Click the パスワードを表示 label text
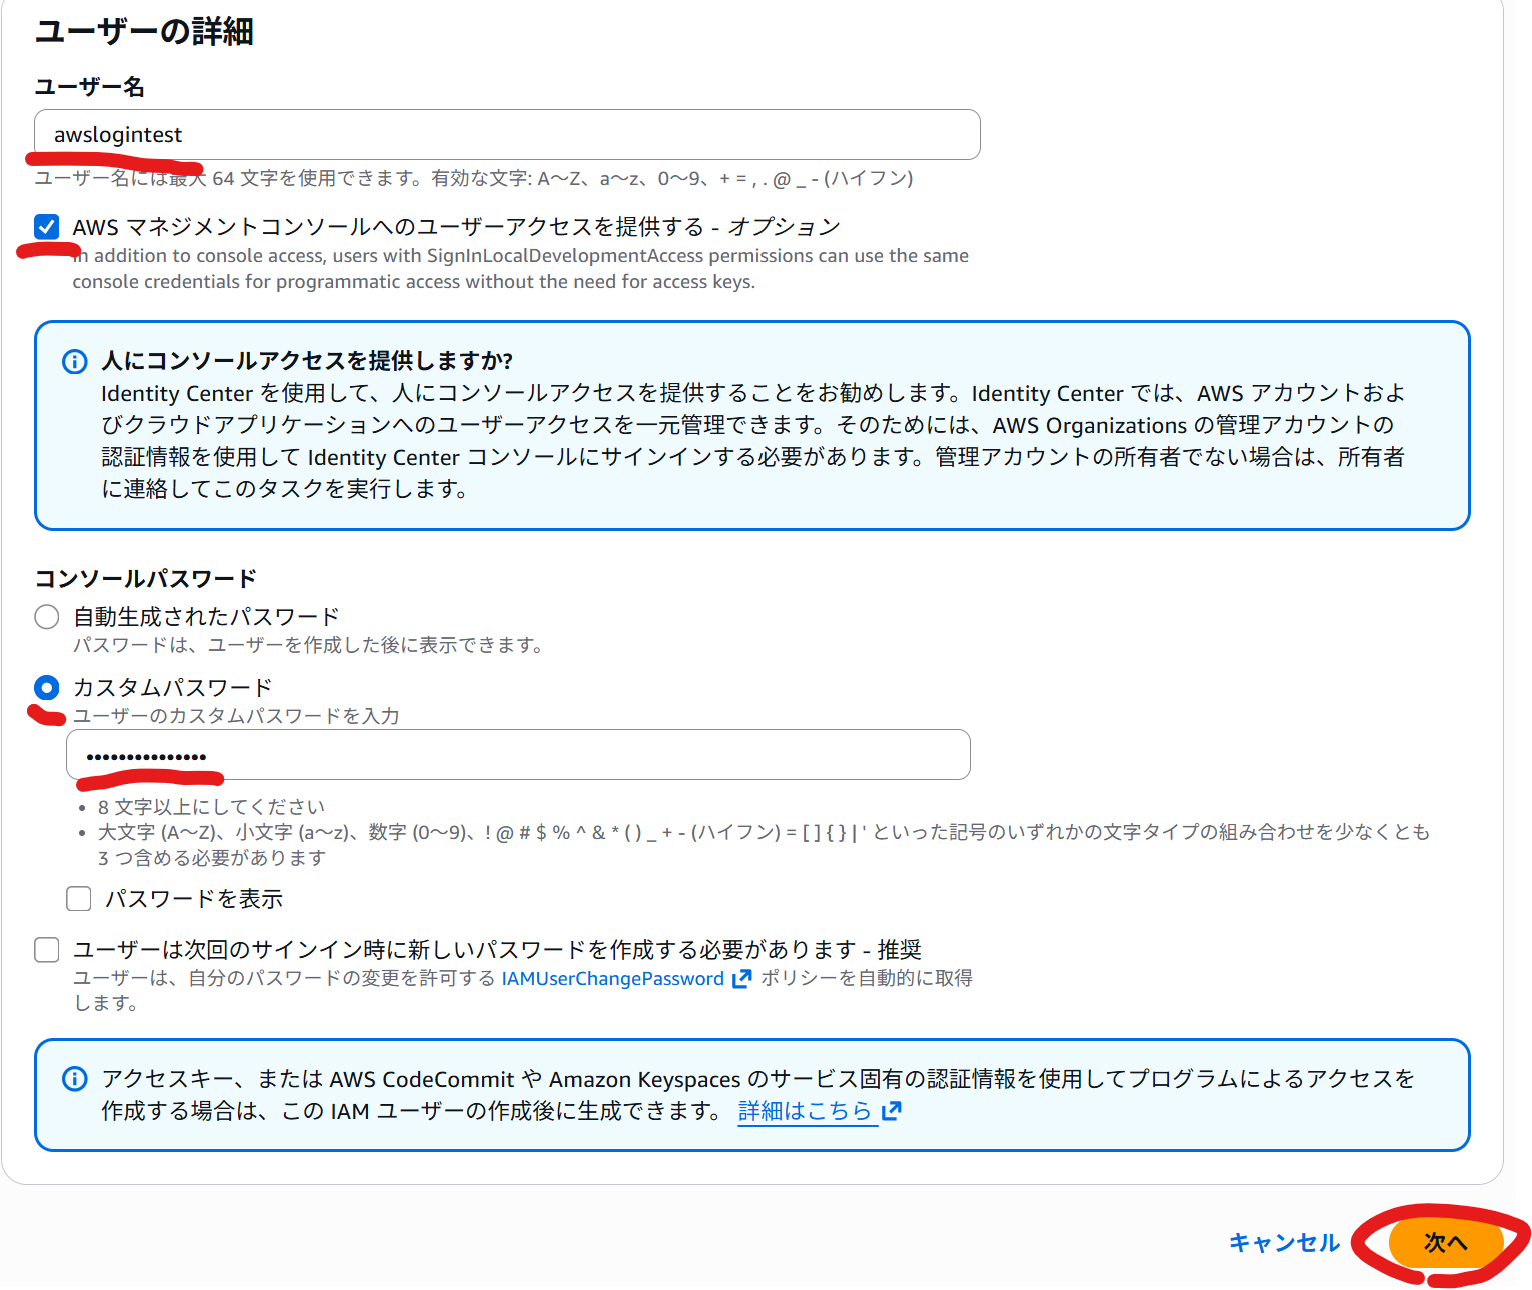This screenshot has height=1290, width=1532. (194, 899)
